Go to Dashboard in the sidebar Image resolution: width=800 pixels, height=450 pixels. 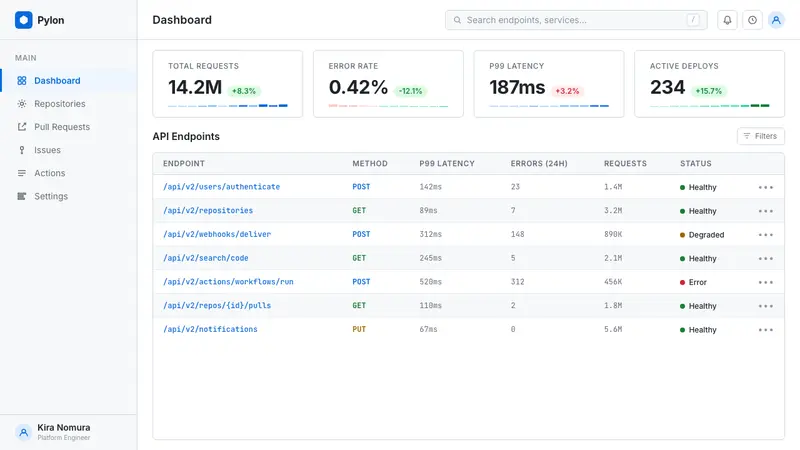69,81
